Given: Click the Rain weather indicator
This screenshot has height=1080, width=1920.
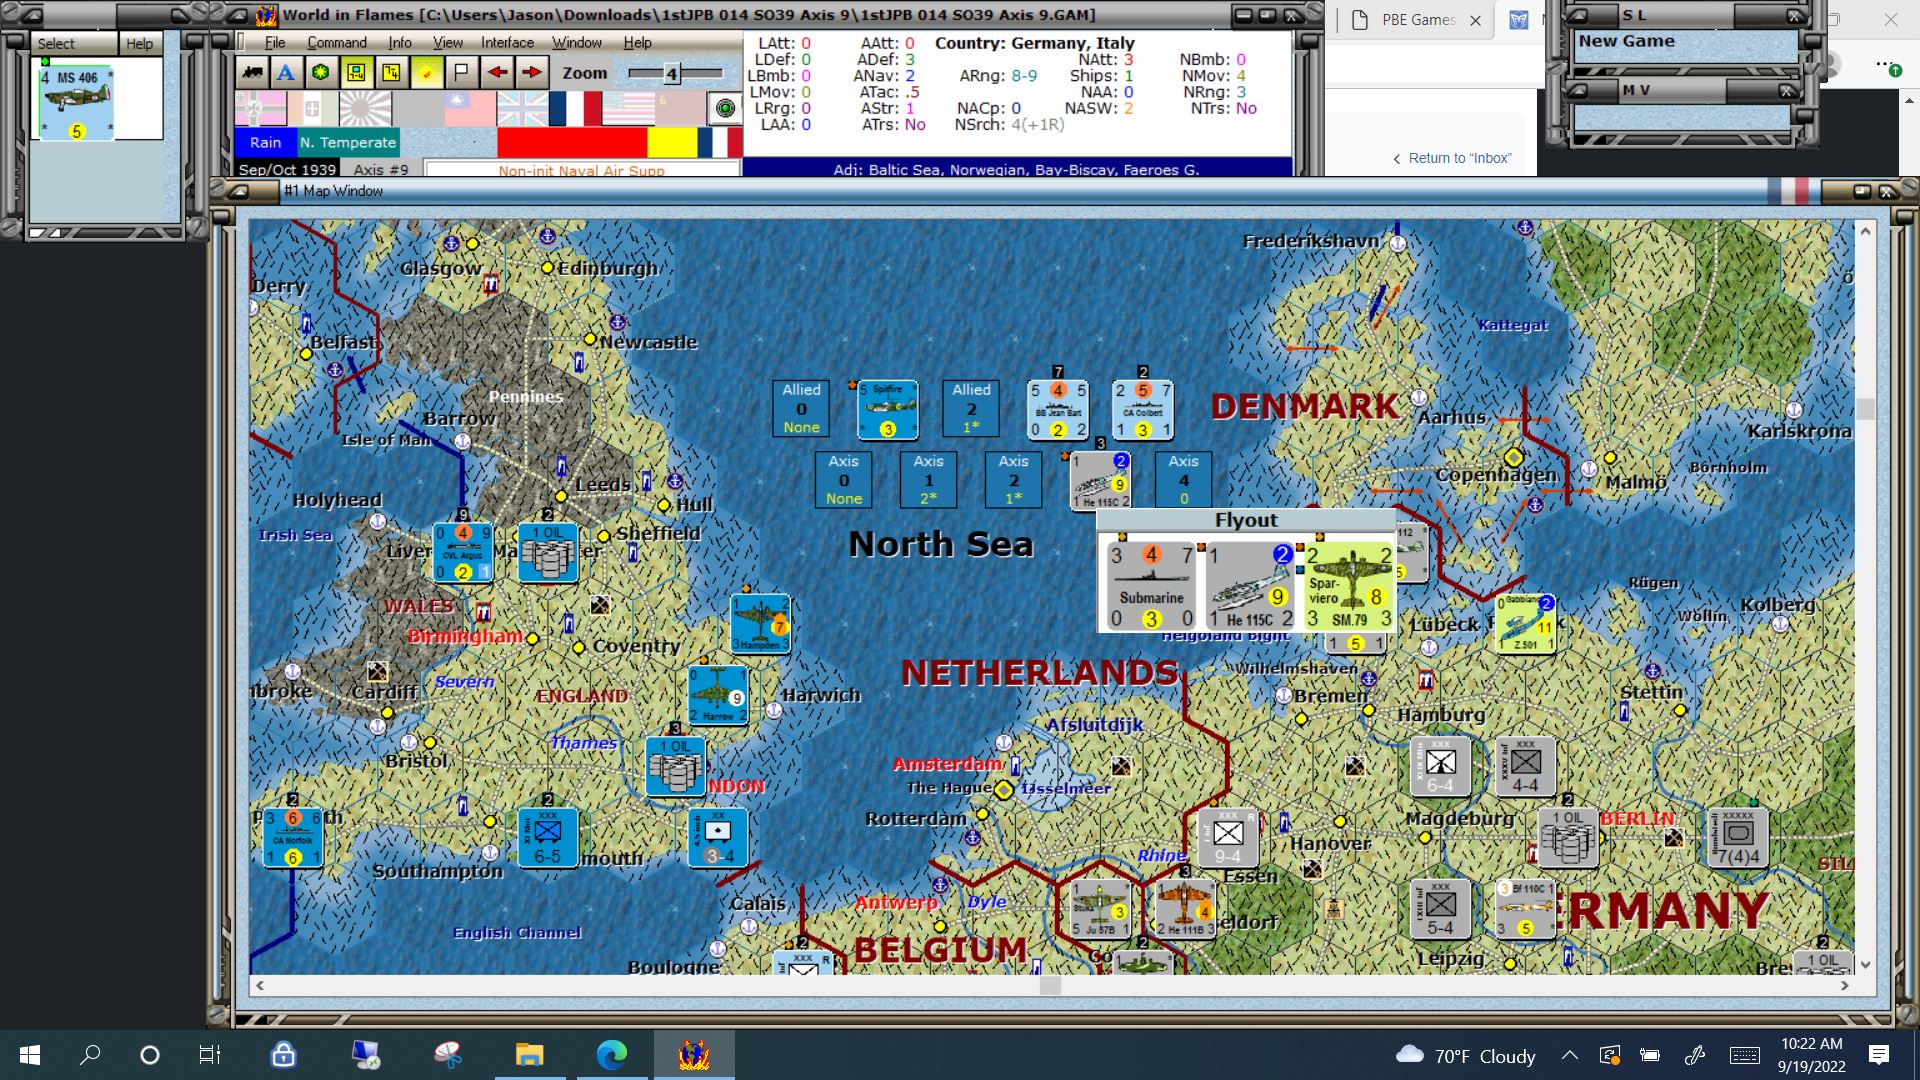Looking at the screenshot, I should pyautogui.click(x=265, y=142).
